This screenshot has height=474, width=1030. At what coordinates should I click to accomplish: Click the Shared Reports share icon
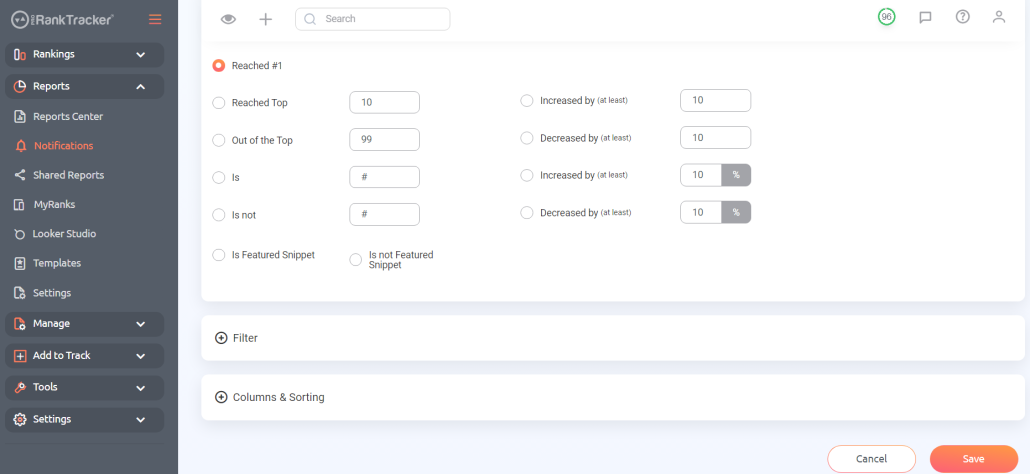20,175
